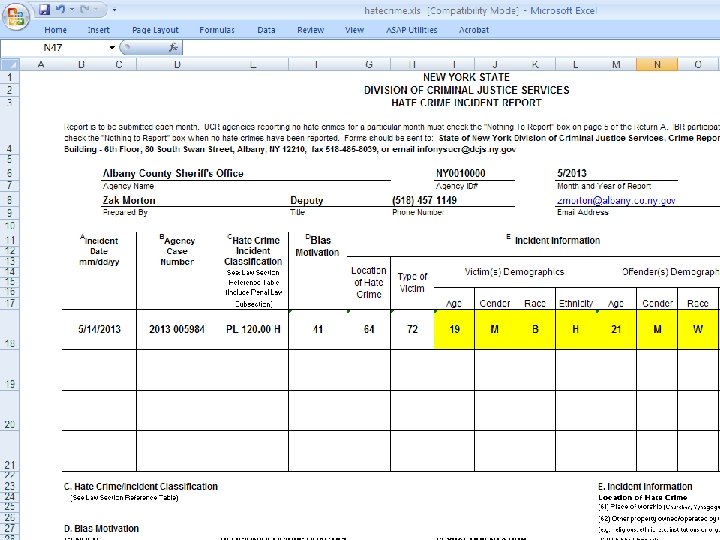720x540 pixels.
Task: Open the zmorton@albany email link
Action: (616, 200)
